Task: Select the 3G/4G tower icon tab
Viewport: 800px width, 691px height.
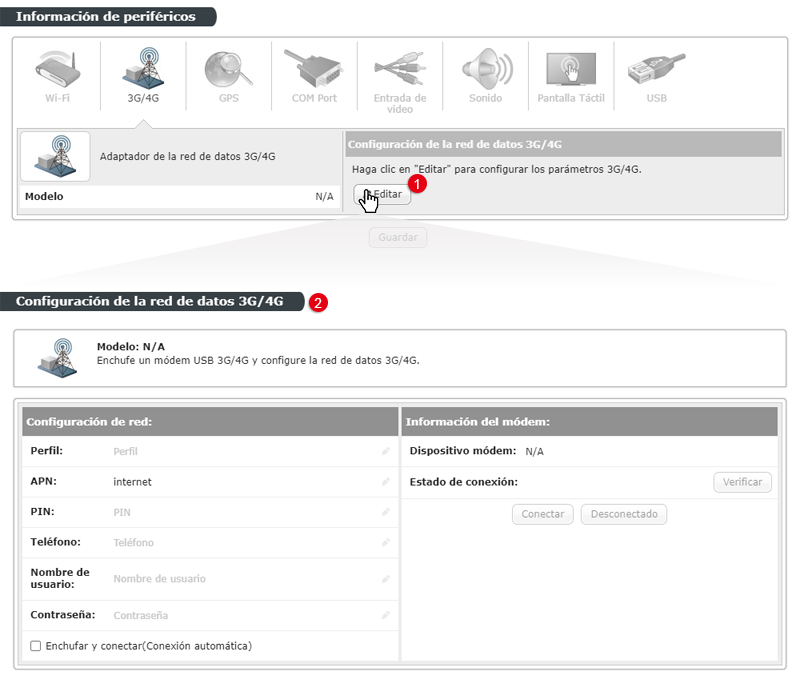Action: click(143, 68)
